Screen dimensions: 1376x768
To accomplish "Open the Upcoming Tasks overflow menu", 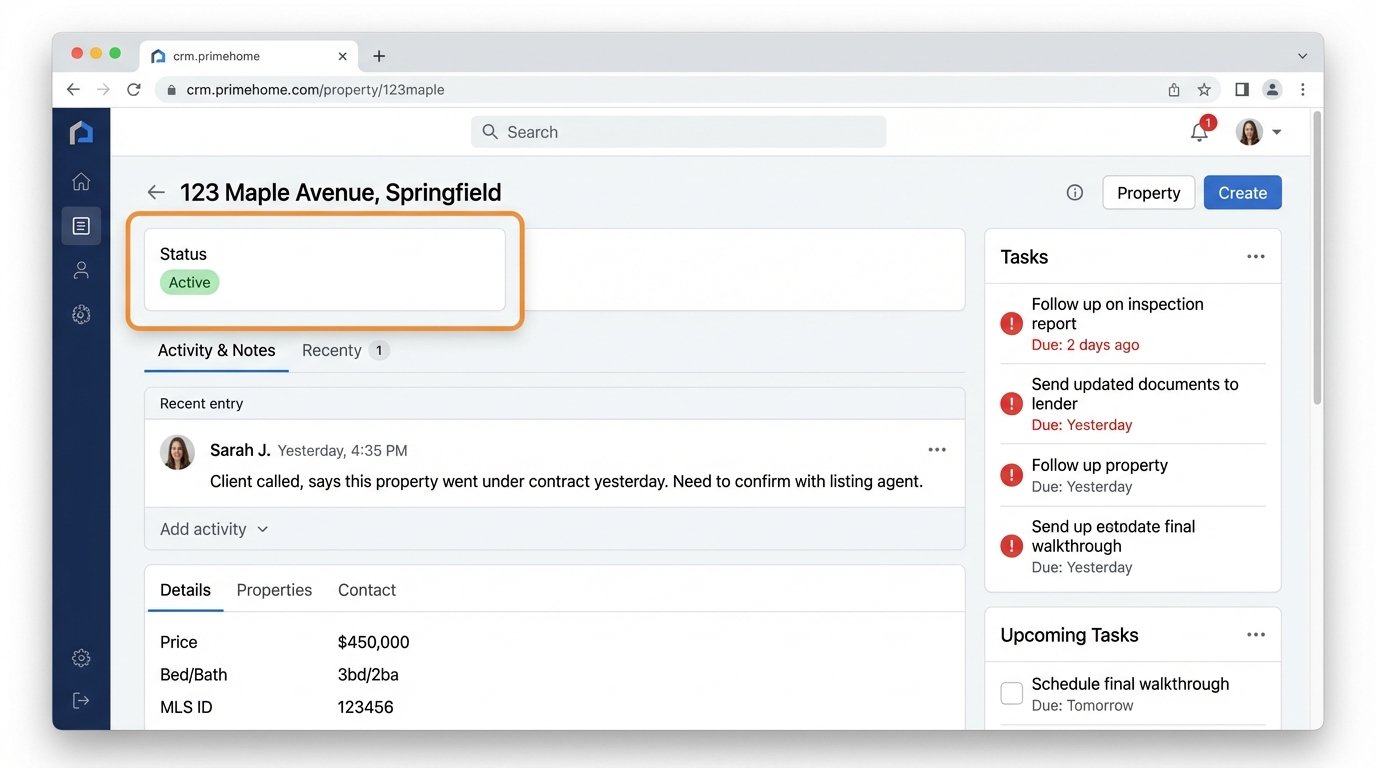I will tap(1256, 634).
